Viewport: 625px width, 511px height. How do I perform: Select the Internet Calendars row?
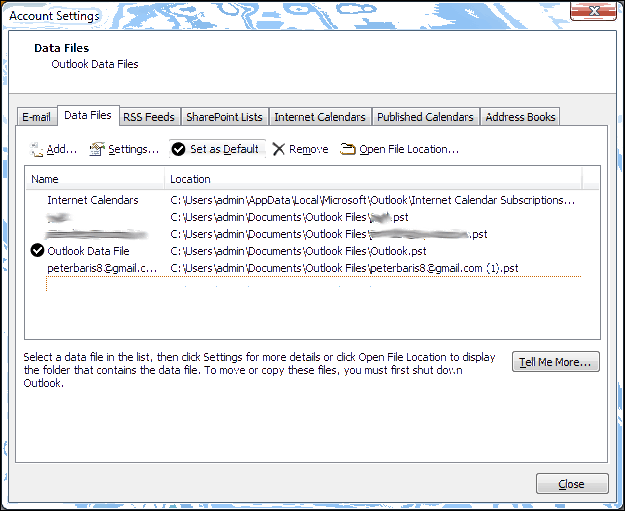tap(304, 200)
